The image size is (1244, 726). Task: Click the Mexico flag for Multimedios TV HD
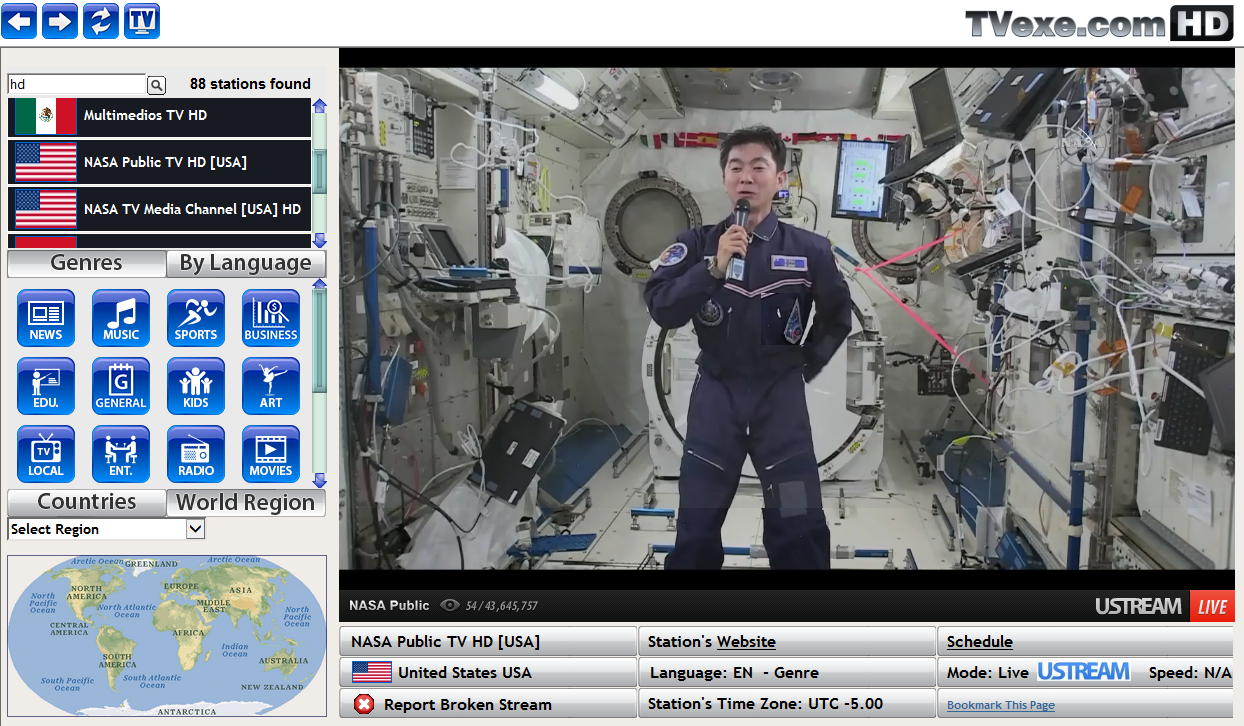coord(46,116)
